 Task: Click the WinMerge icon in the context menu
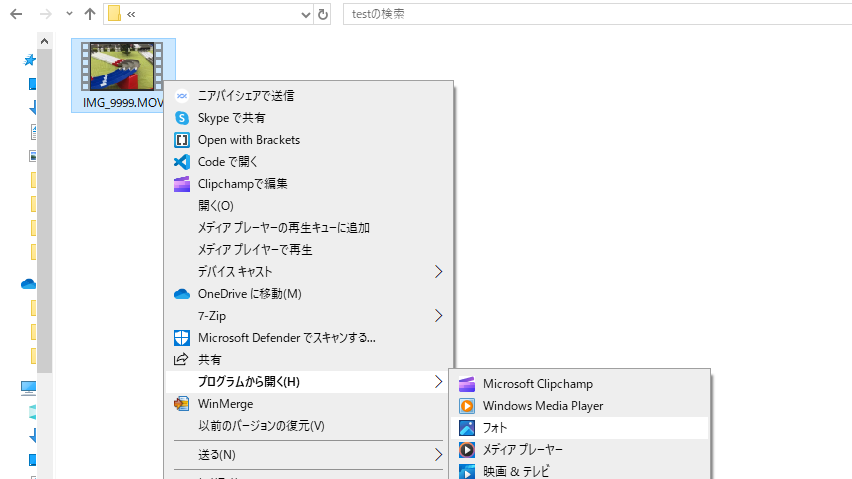tap(181, 404)
